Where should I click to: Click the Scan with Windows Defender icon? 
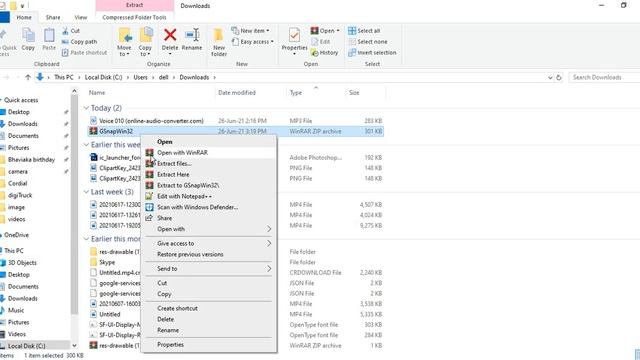pyautogui.click(x=149, y=207)
